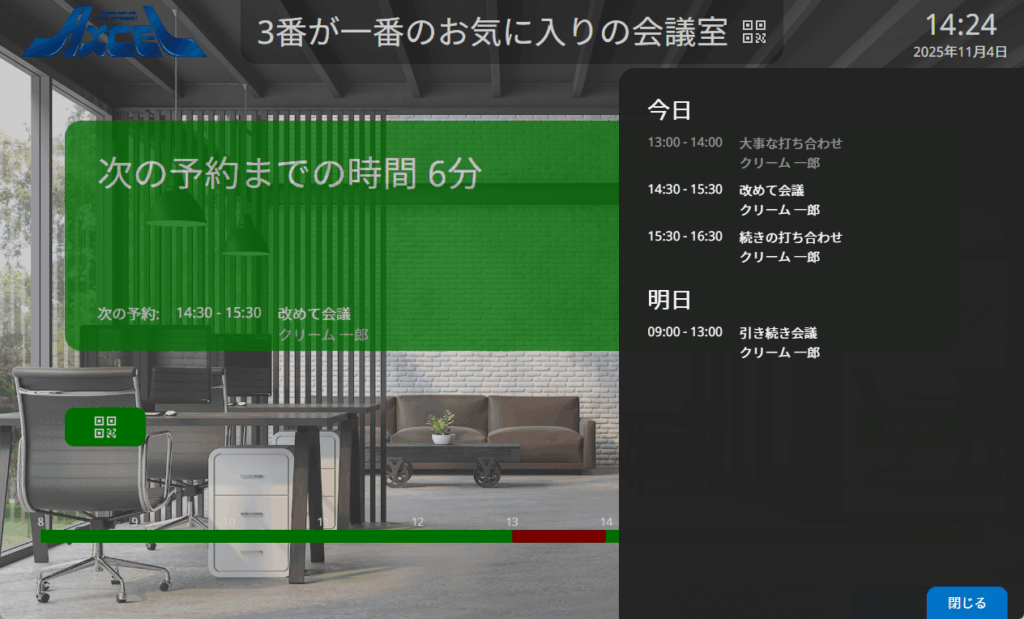1024x619 pixels.
Task: Click the 今日 section heading
Action: click(x=669, y=110)
